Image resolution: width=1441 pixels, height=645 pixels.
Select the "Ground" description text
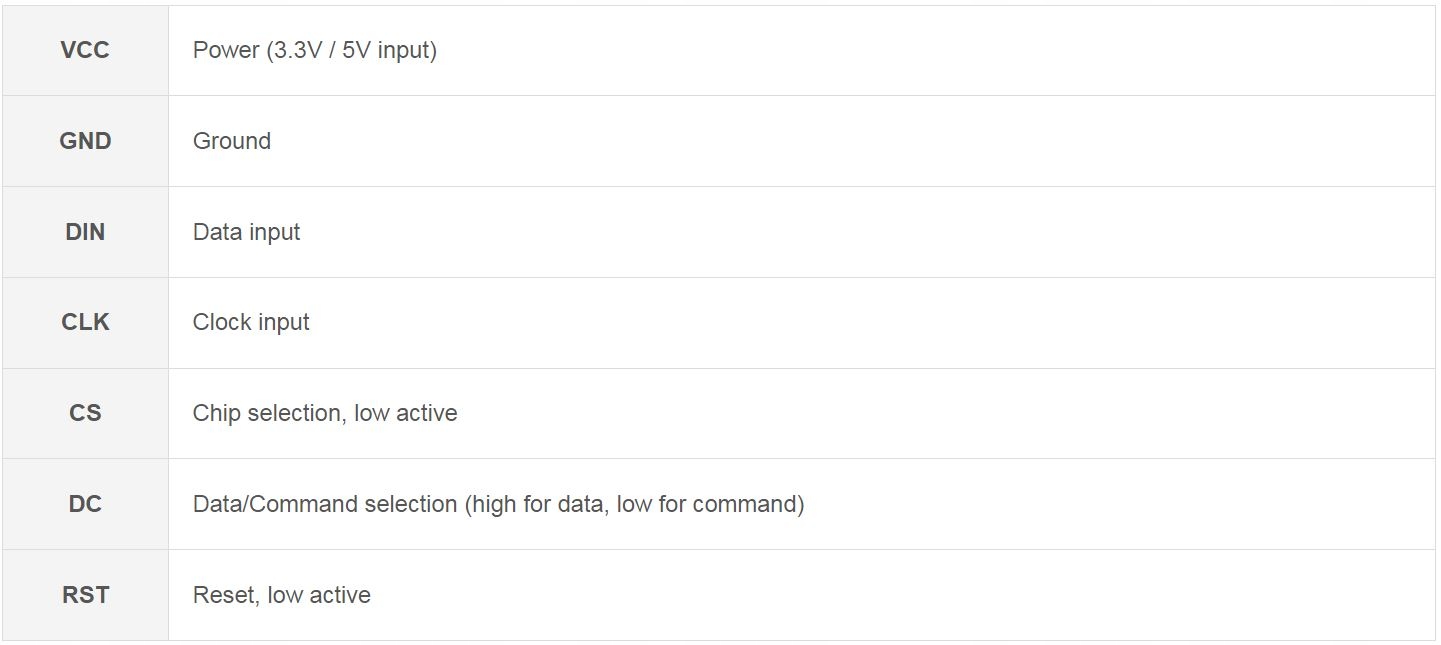pyautogui.click(x=232, y=141)
